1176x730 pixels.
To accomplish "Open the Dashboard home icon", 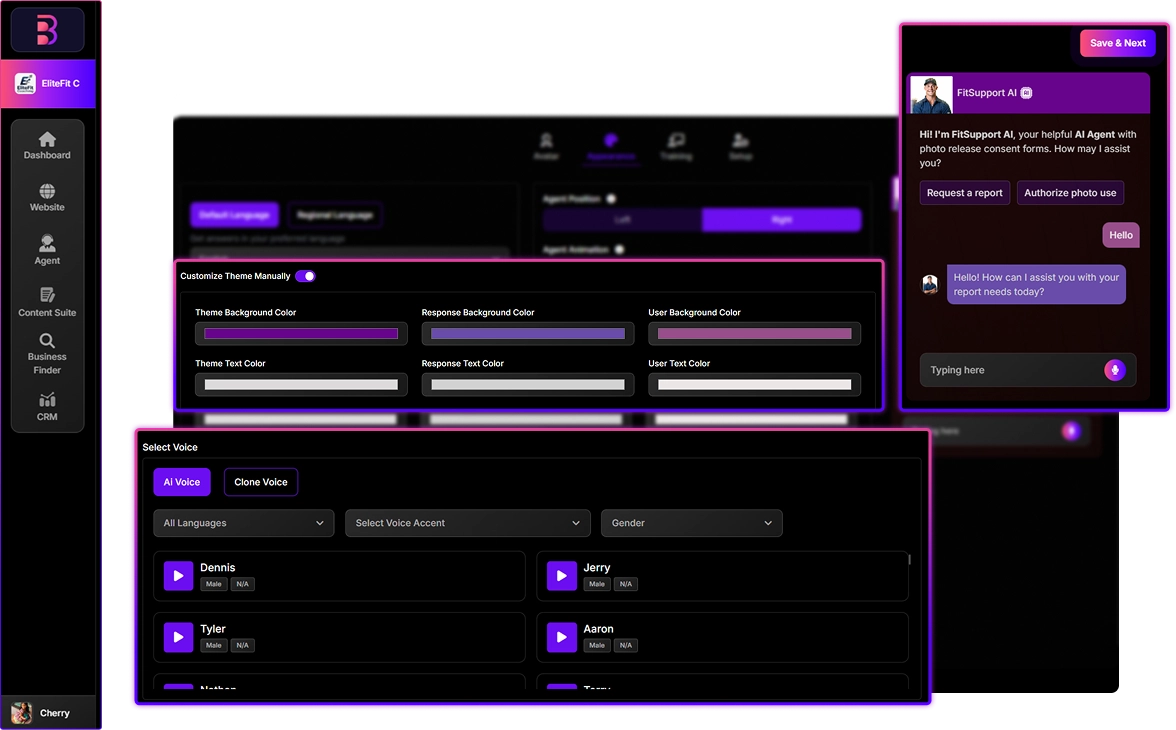I will pos(47,140).
